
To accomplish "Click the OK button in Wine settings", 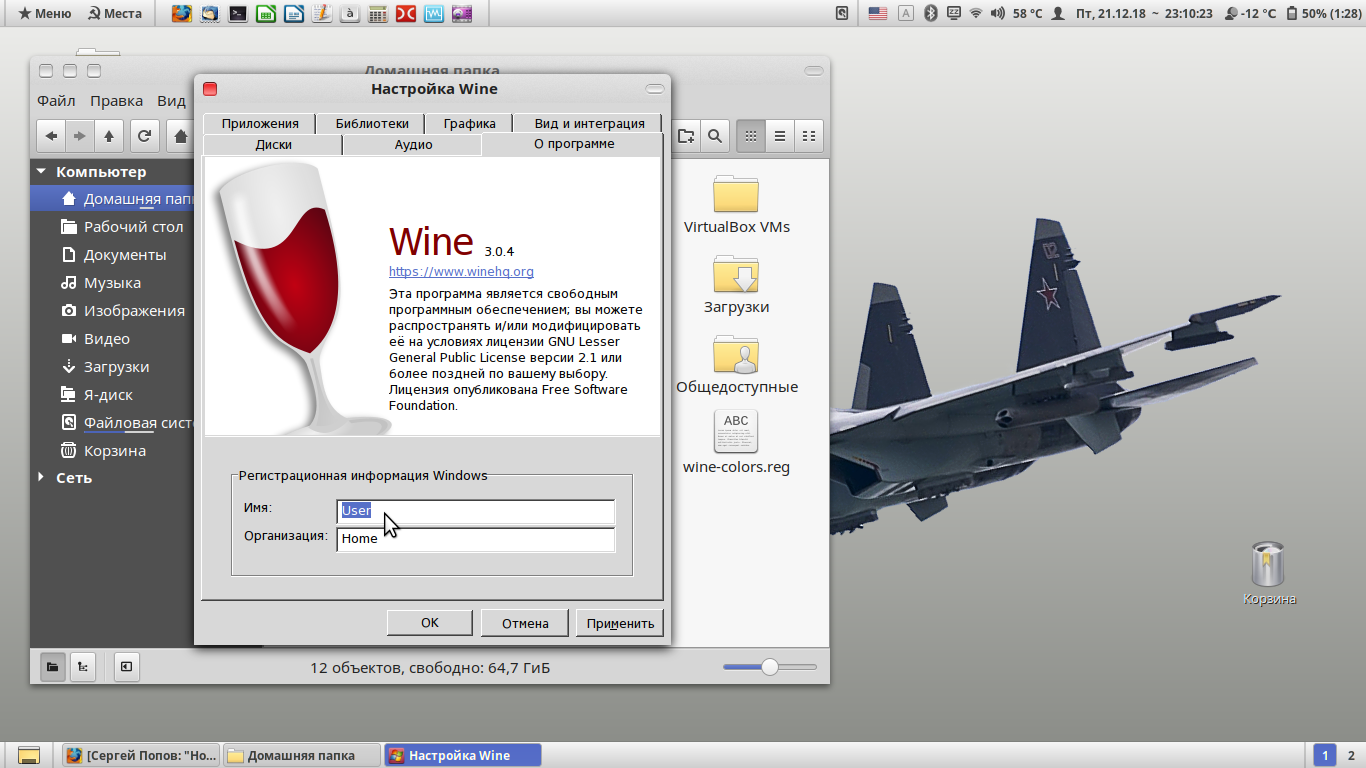I will click(x=430, y=623).
